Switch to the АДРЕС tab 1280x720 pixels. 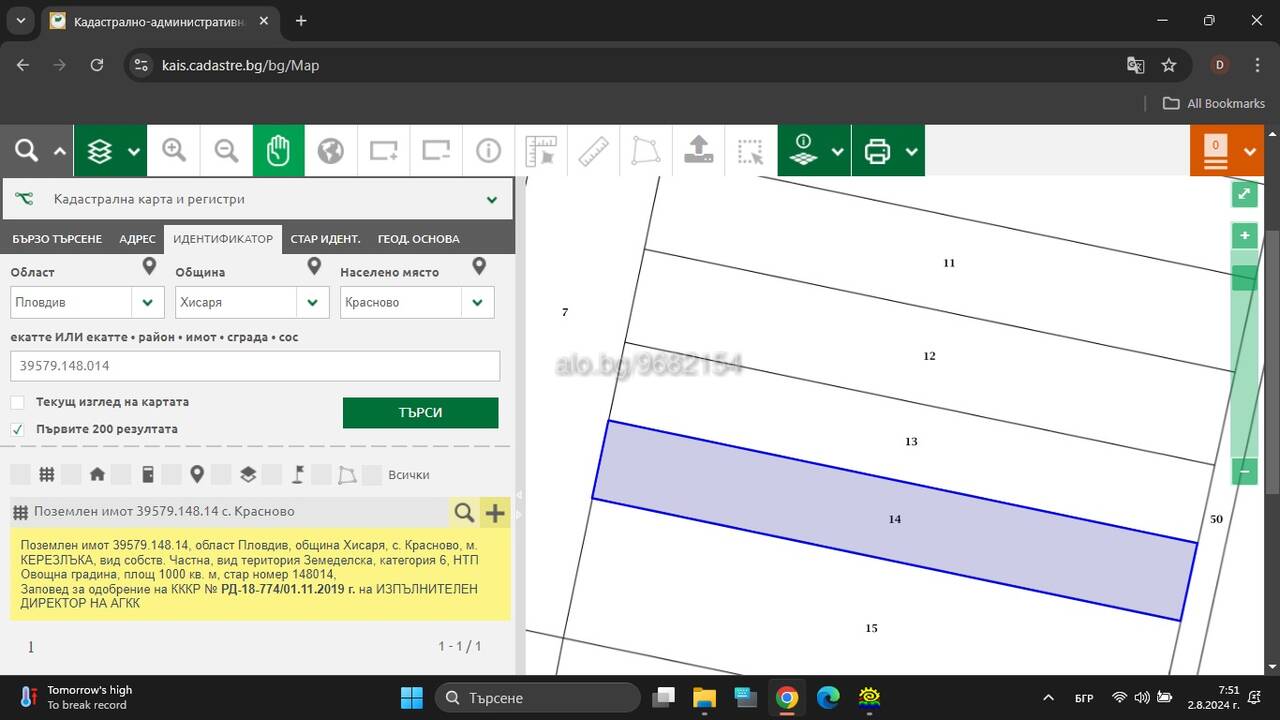tap(137, 239)
